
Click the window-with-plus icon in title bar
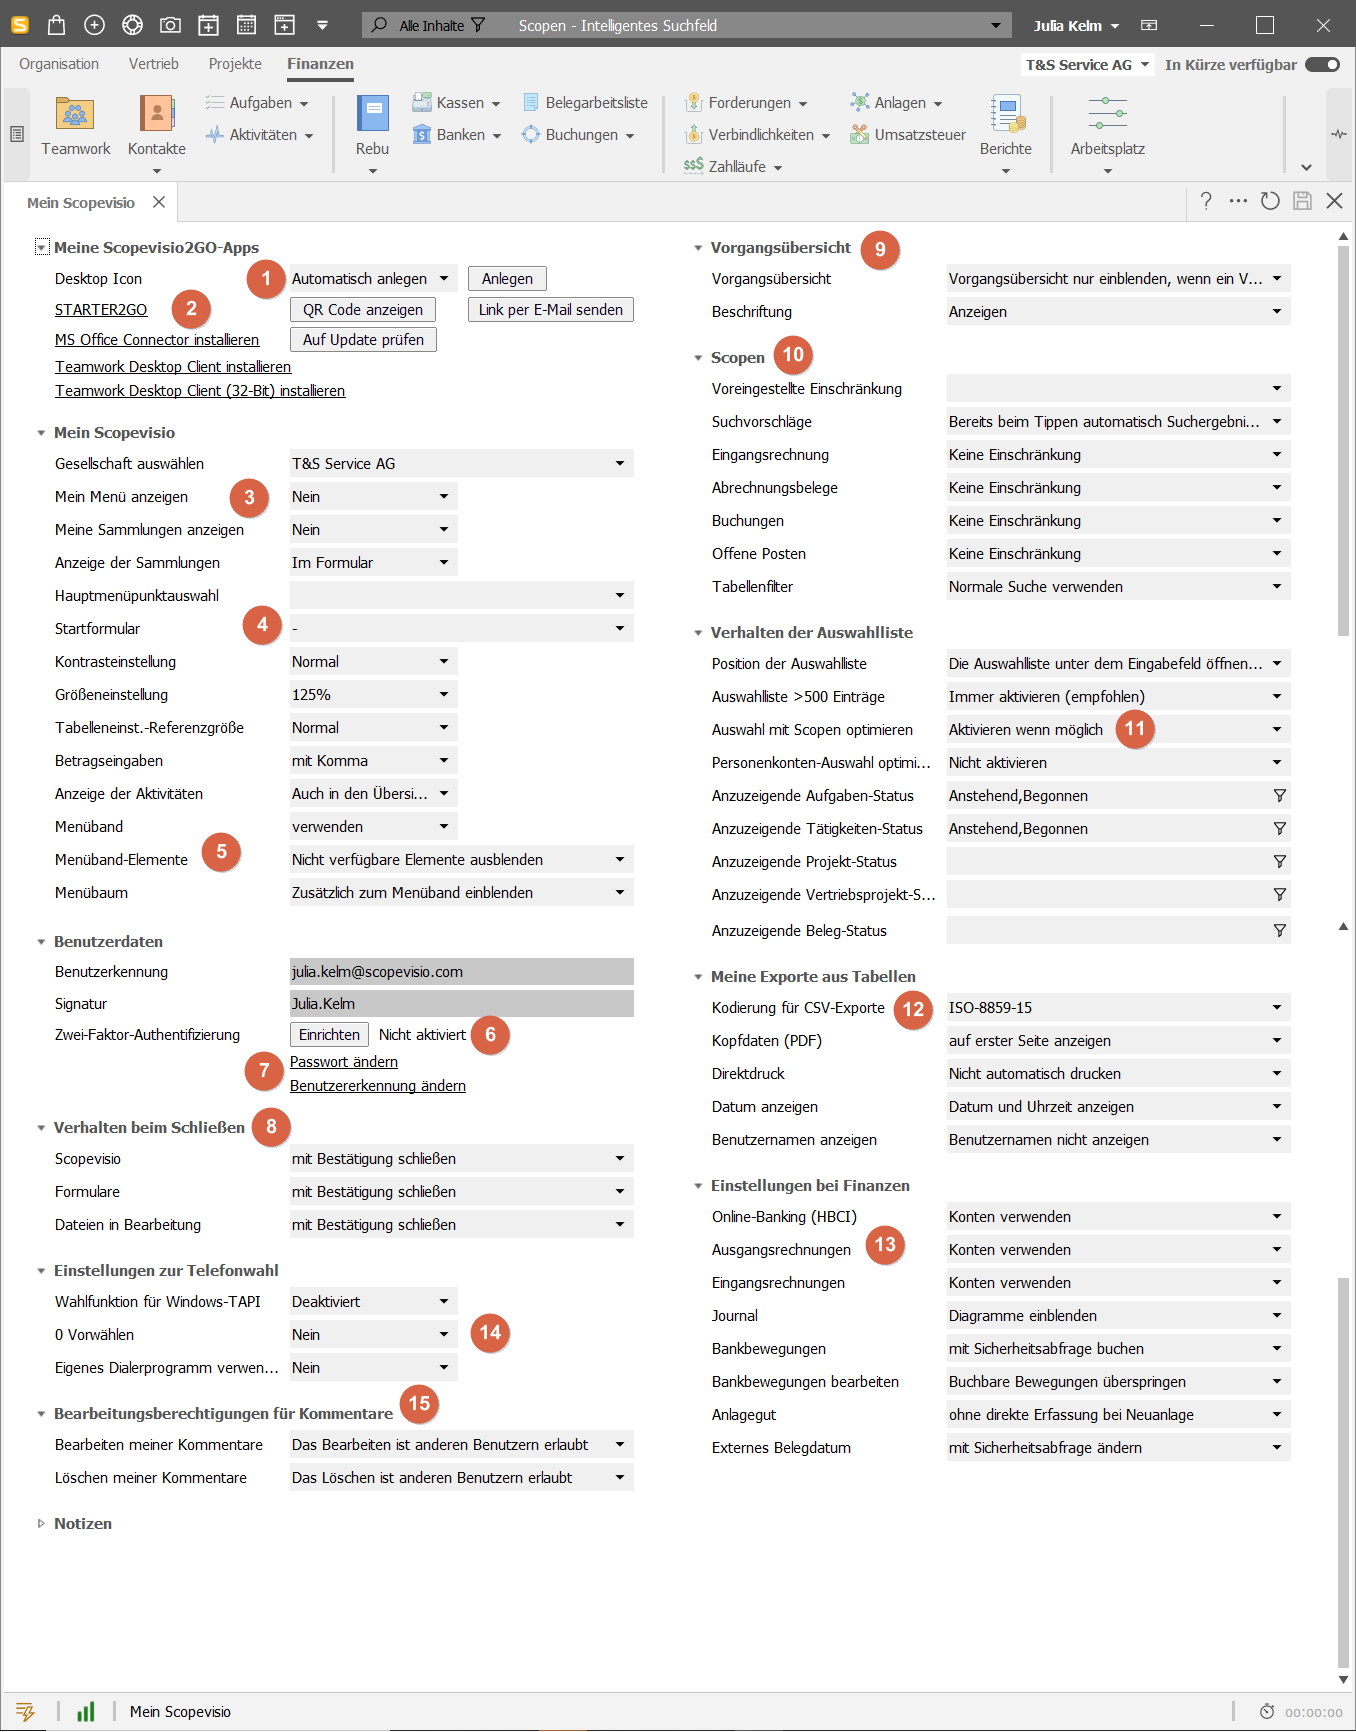point(285,25)
